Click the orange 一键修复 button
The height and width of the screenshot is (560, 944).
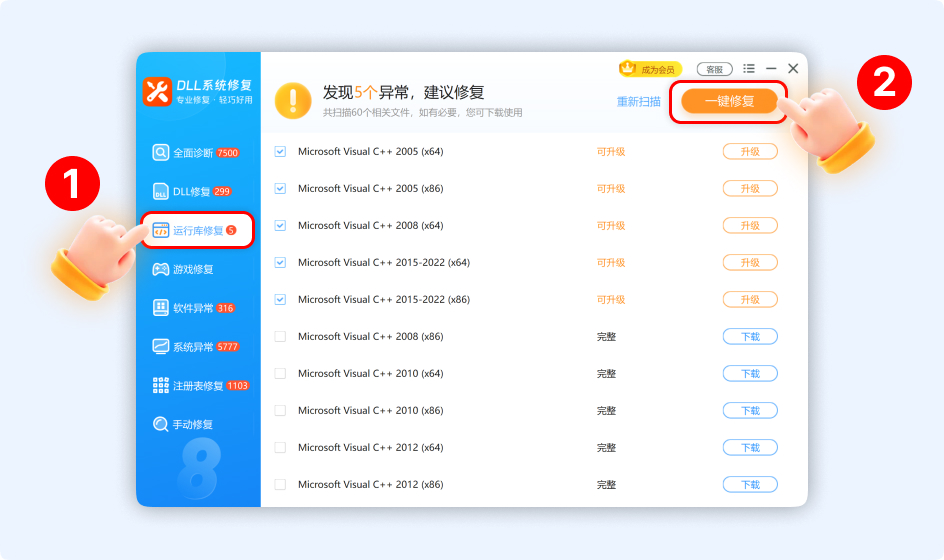729,101
